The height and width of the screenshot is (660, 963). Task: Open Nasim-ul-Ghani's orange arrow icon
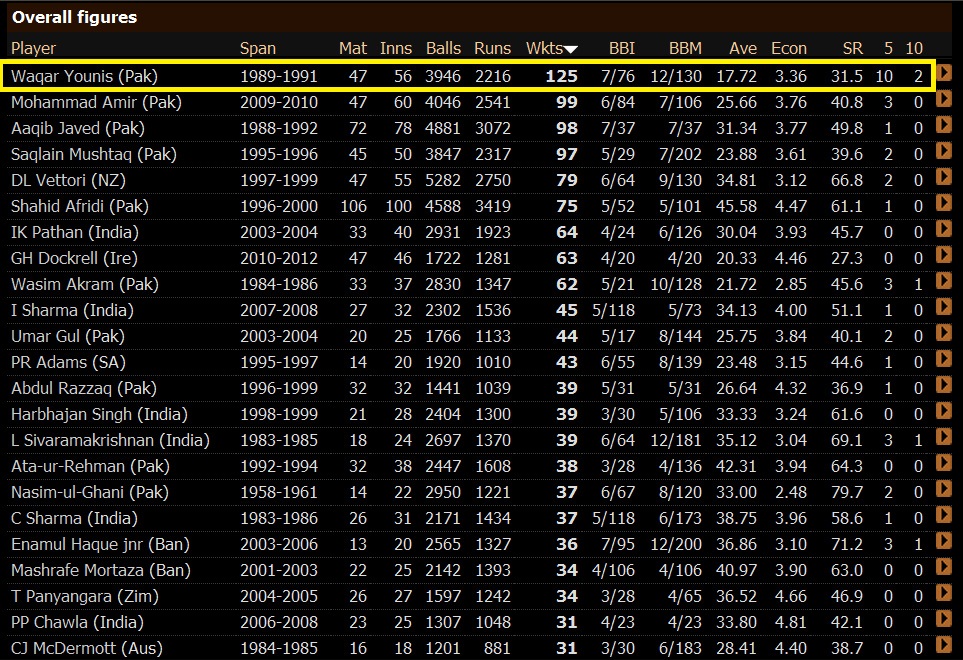pyautogui.click(x=944, y=489)
